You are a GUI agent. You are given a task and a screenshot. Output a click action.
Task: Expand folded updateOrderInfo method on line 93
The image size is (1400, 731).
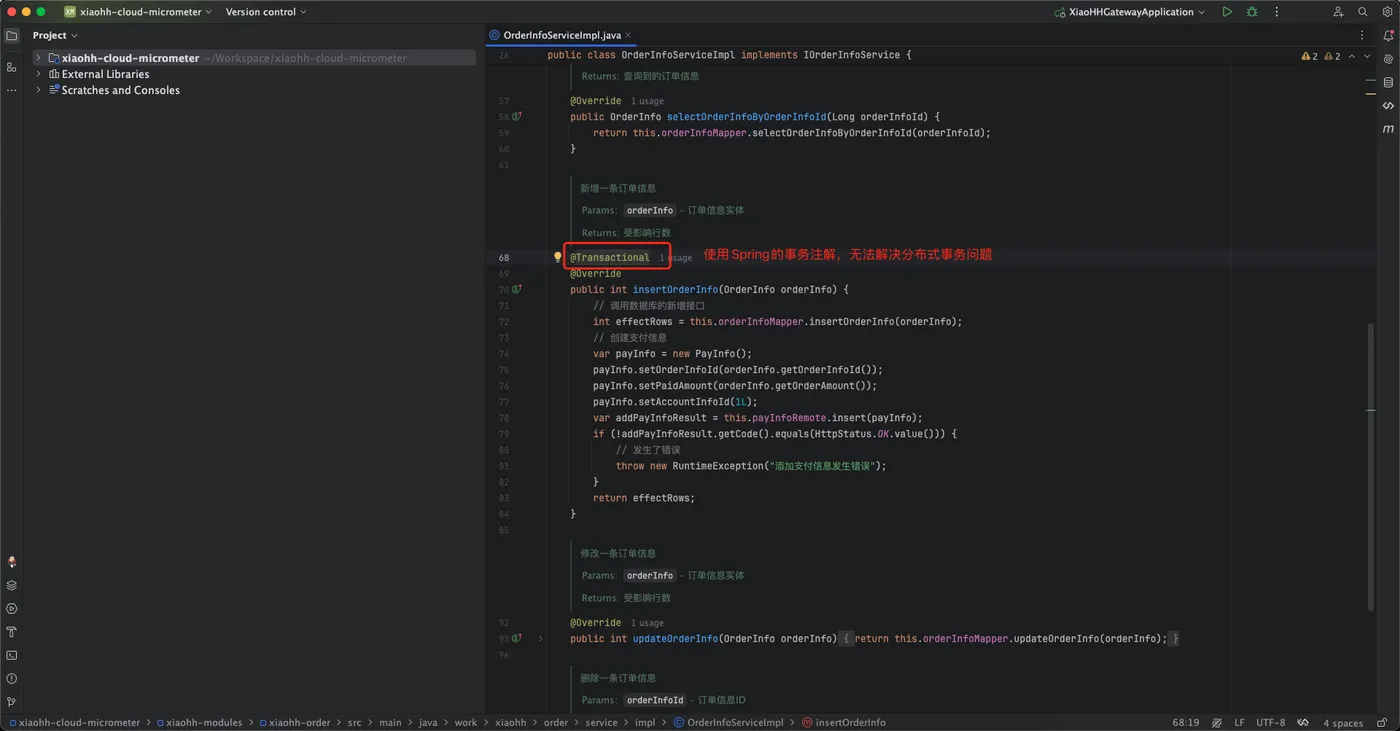pos(541,638)
